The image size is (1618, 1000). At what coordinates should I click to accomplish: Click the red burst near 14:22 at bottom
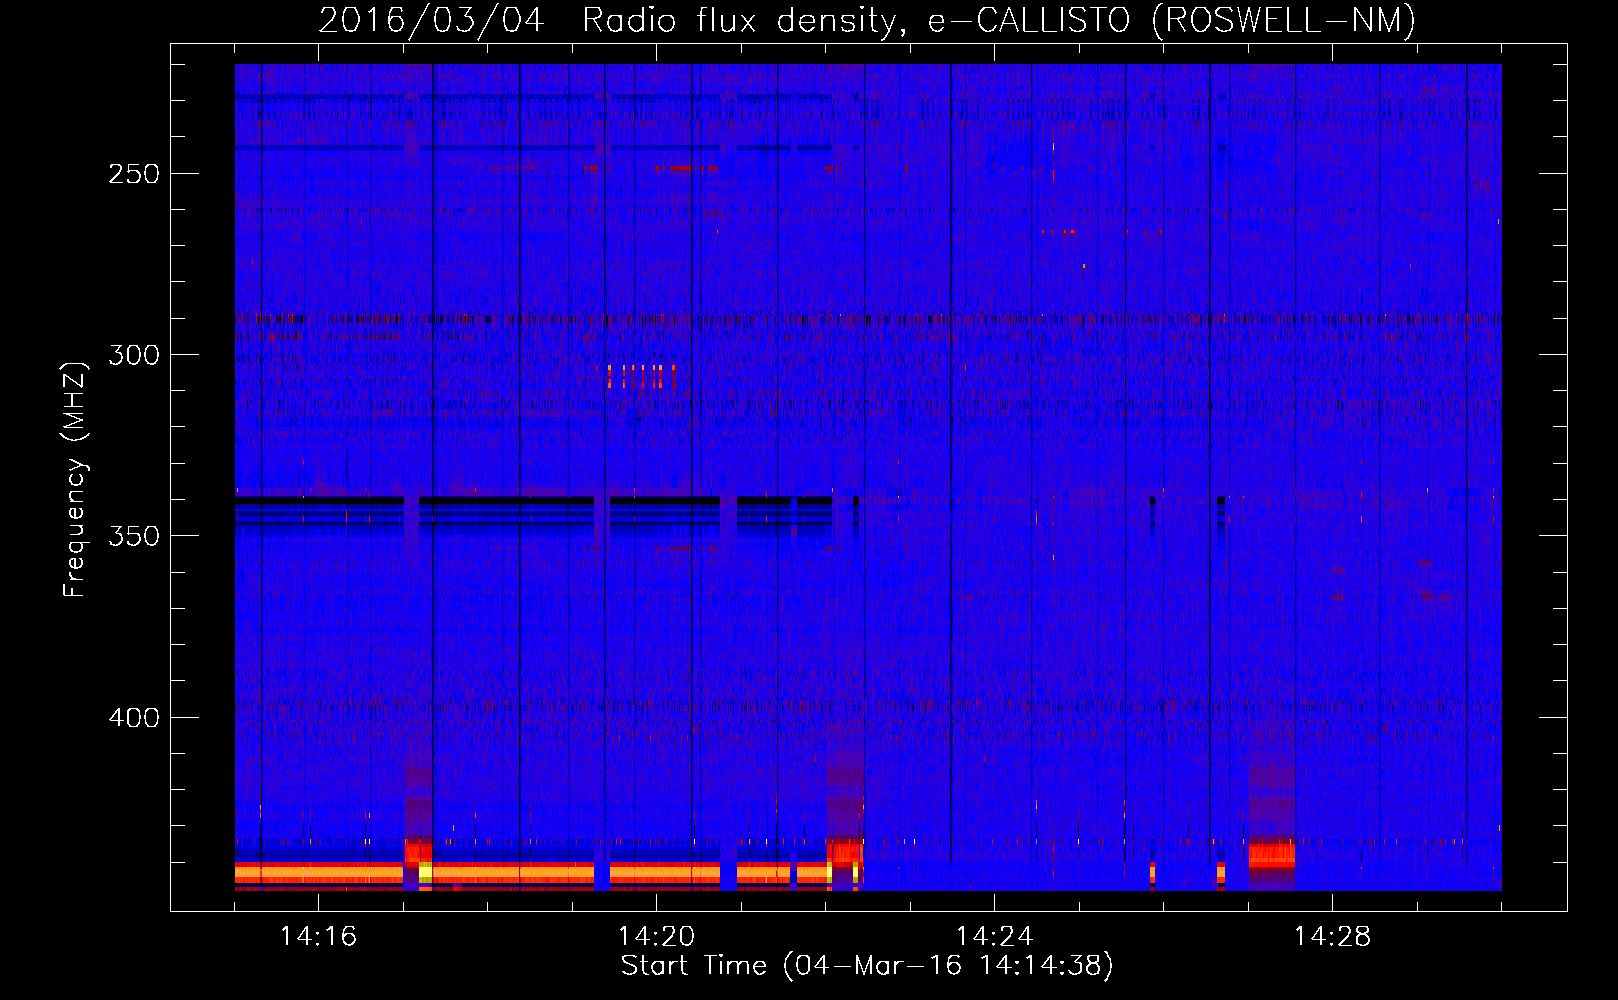(846, 855)
